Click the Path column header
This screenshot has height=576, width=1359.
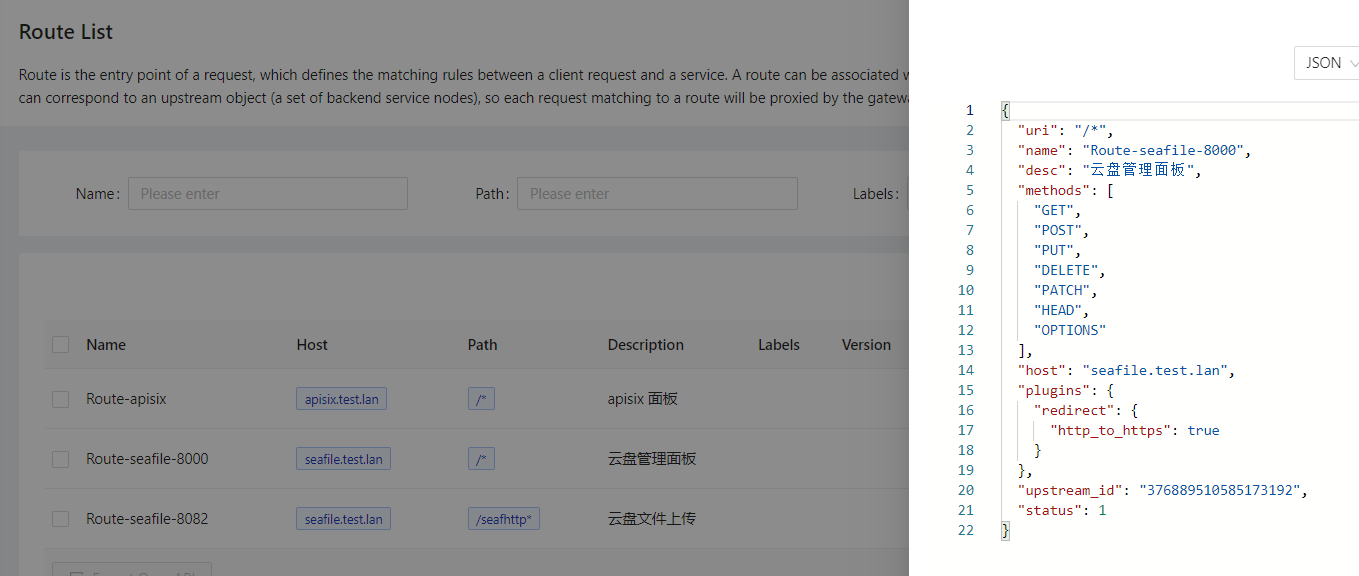coord(483,345)
